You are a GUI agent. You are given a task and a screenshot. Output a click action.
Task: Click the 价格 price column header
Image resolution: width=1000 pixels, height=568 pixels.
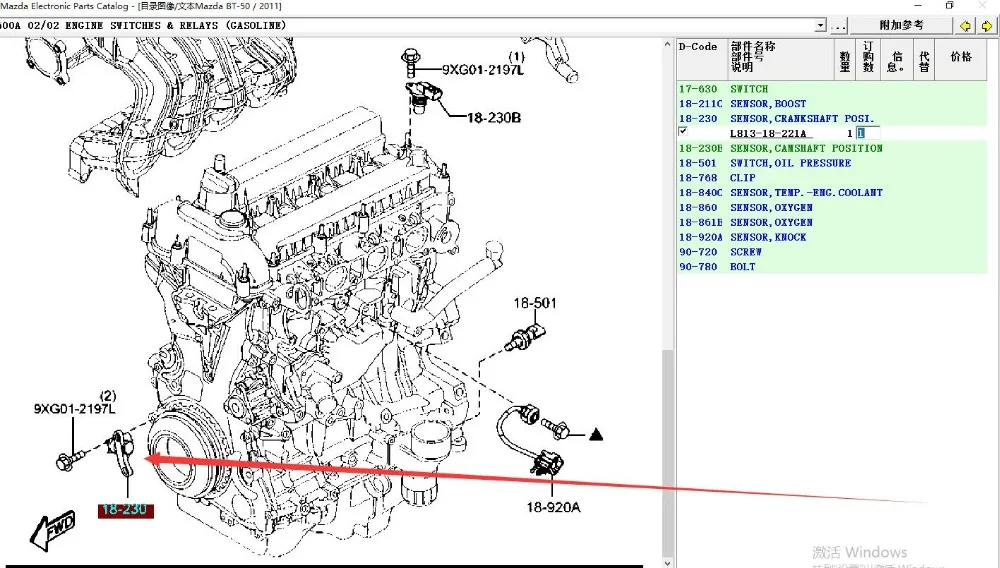[961, 59]
